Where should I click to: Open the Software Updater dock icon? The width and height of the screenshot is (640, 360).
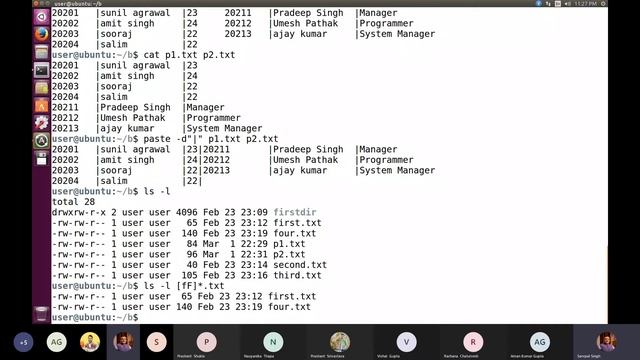pos(41,140)
